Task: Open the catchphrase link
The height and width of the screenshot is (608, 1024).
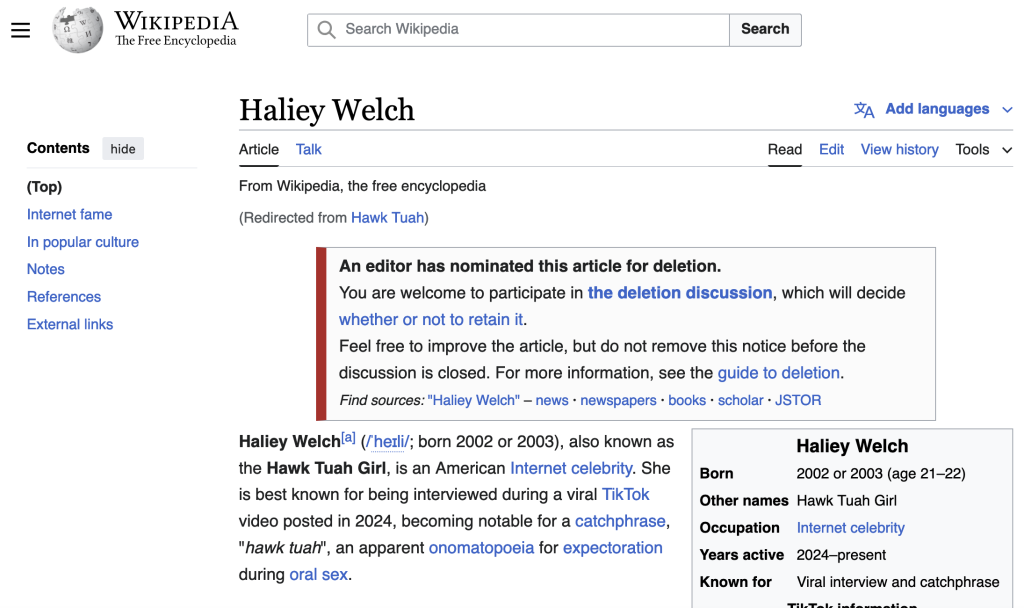Action: (x=620, y=521)
